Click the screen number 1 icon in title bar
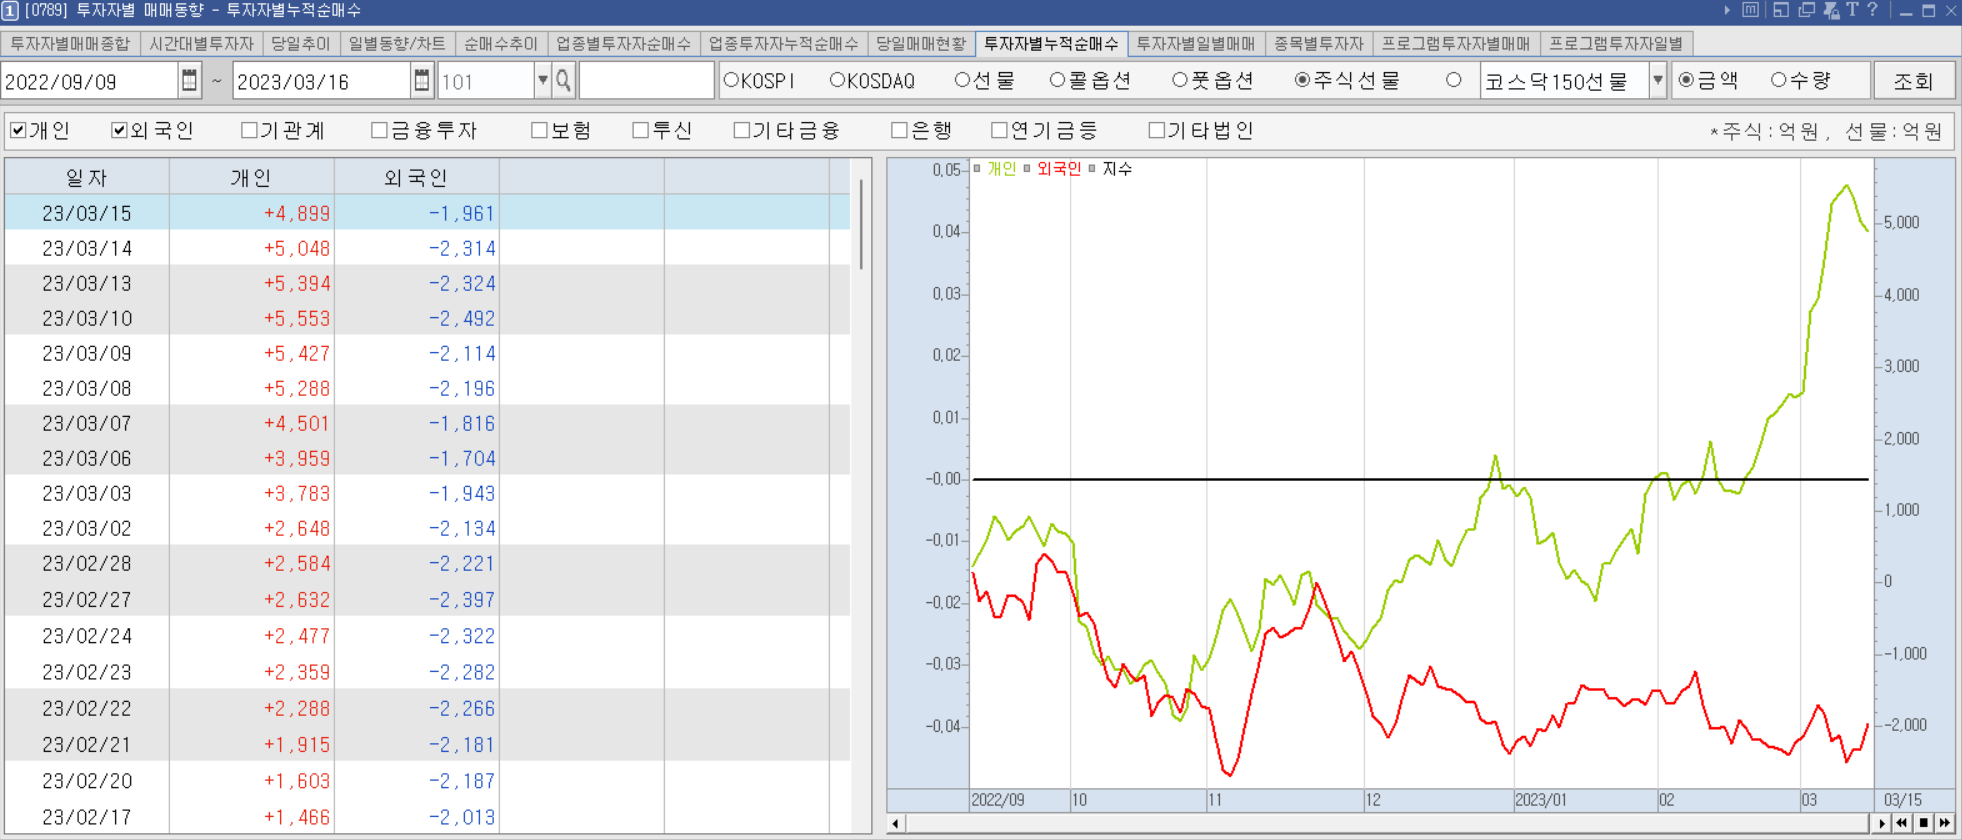 10,10
